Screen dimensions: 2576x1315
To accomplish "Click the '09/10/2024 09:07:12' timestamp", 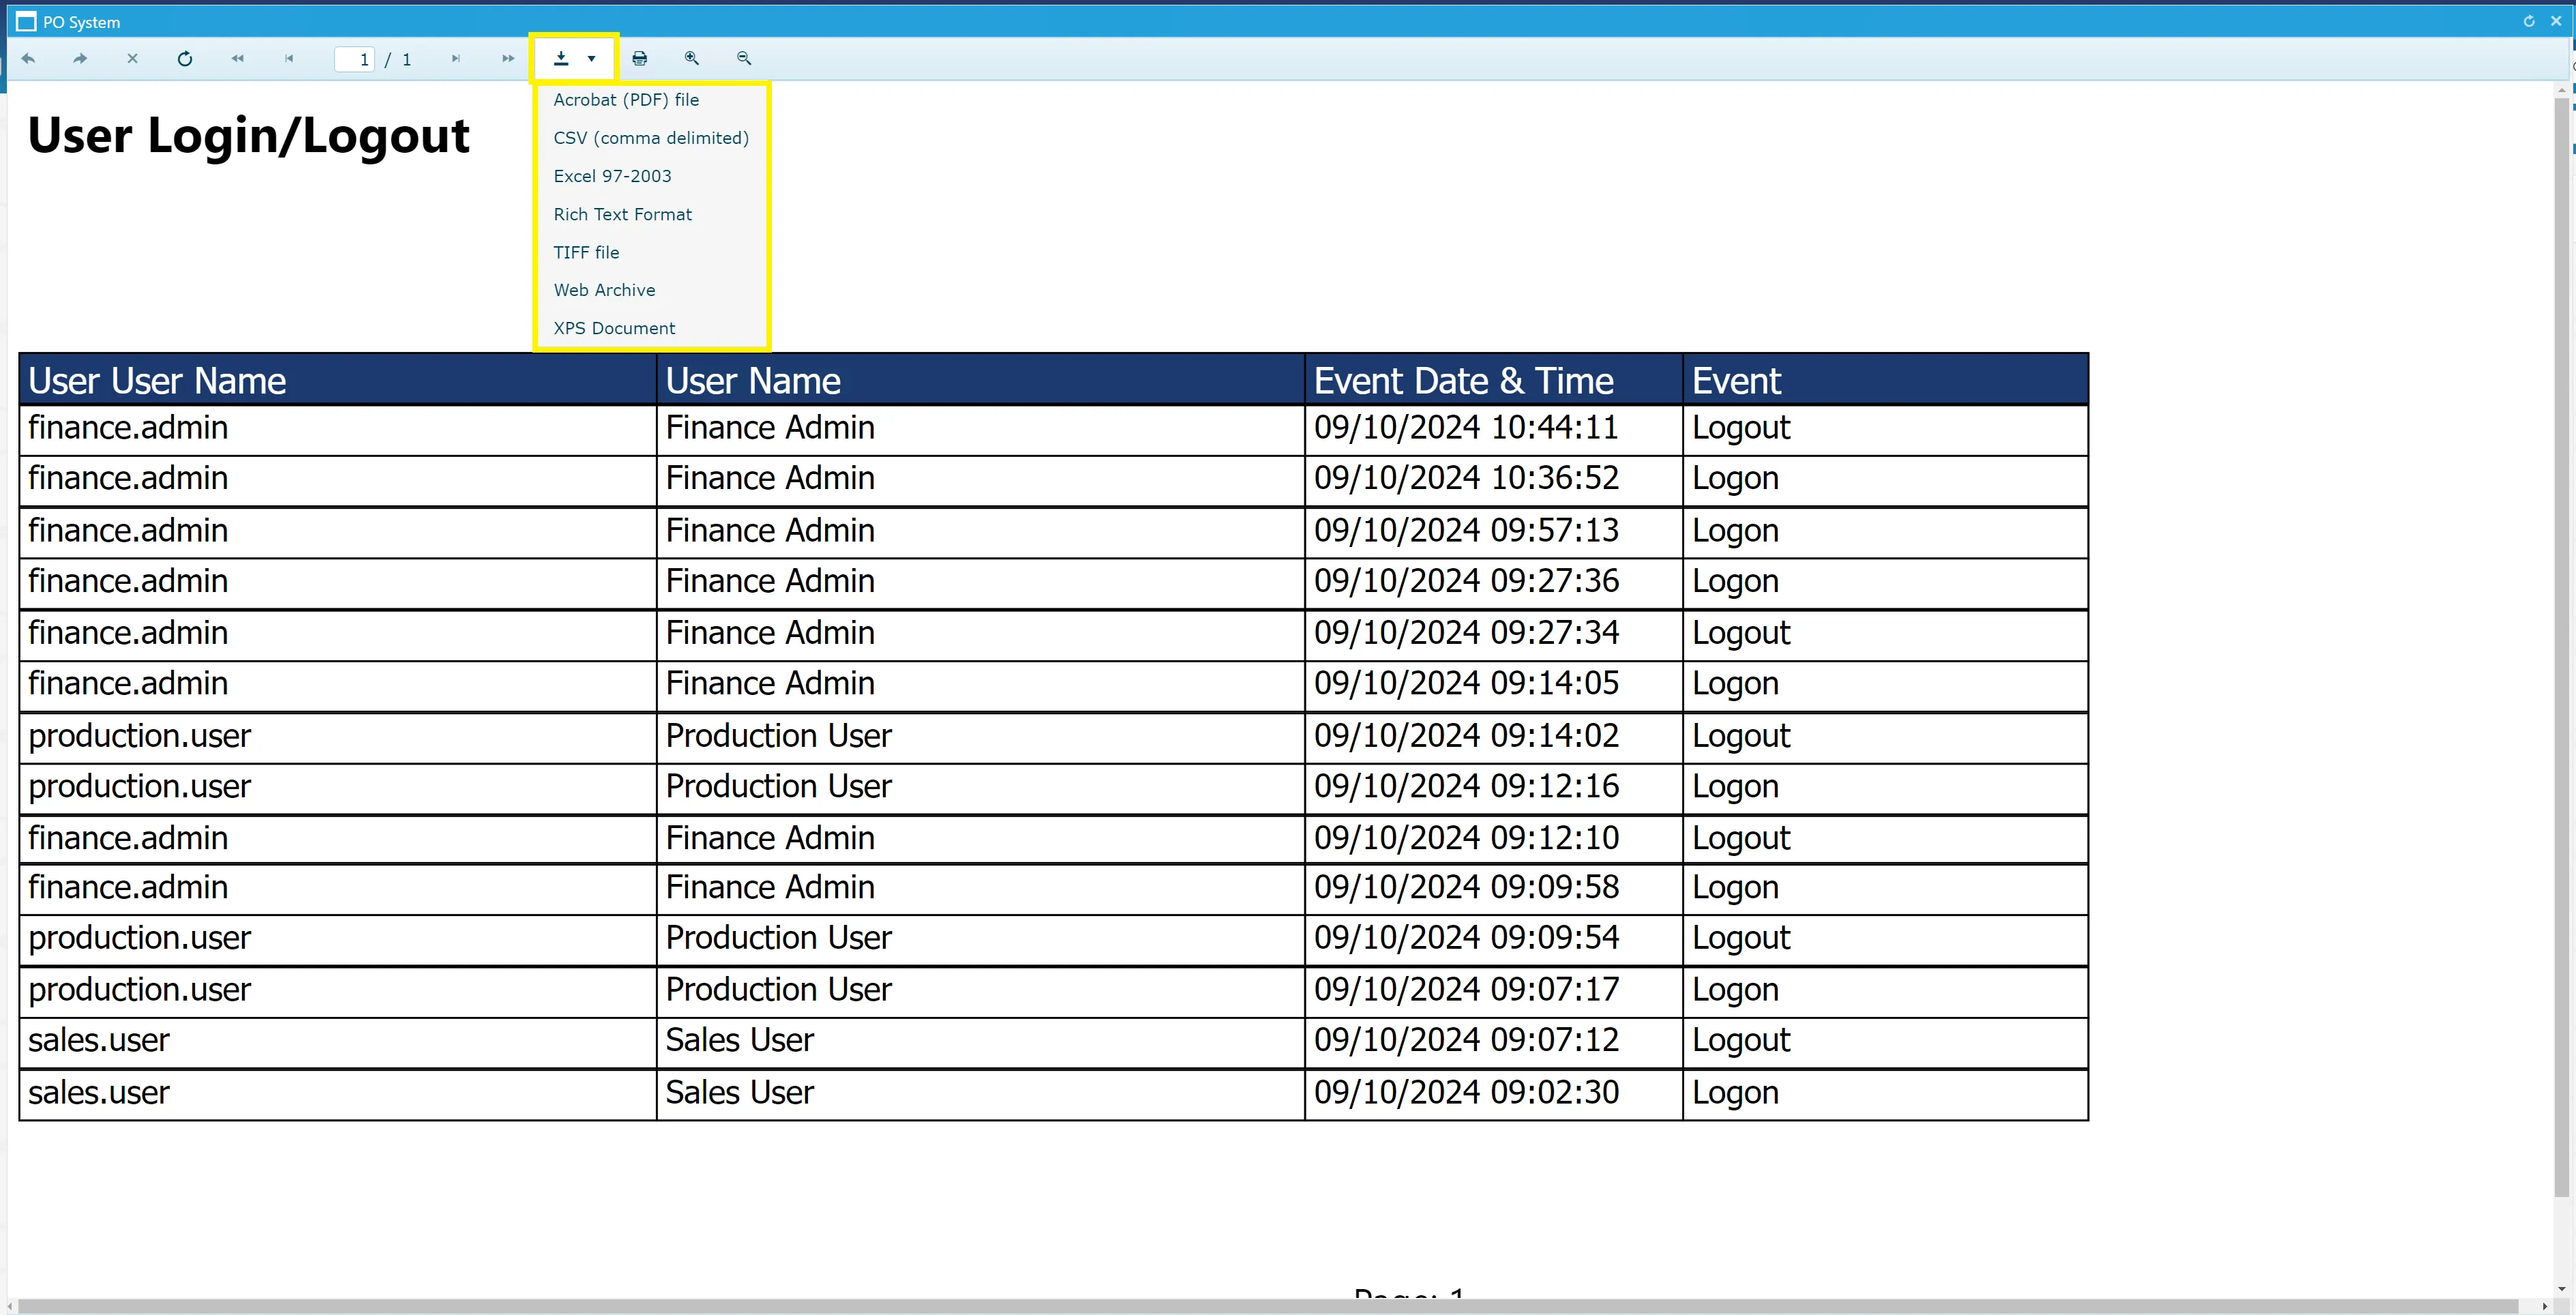I will tap(1466, 1041).
